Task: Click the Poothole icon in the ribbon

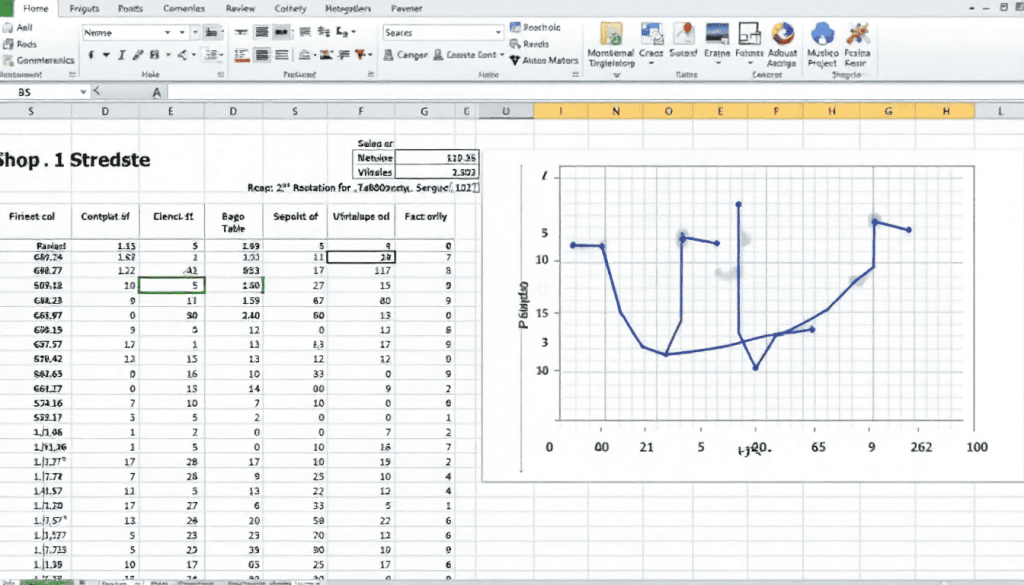Action: (536, 27)
